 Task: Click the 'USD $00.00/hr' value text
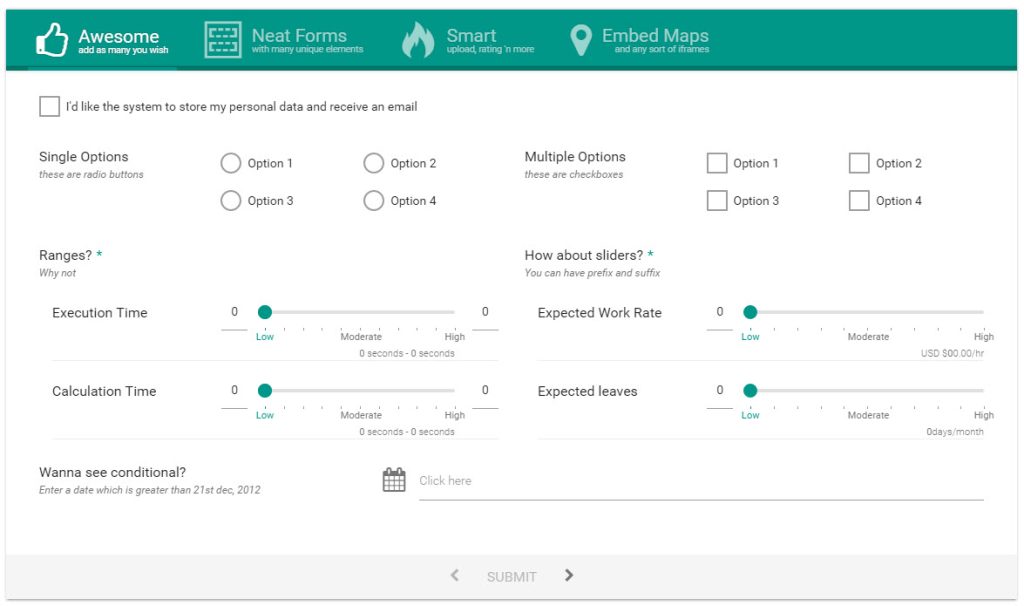[x=952, y=353]
